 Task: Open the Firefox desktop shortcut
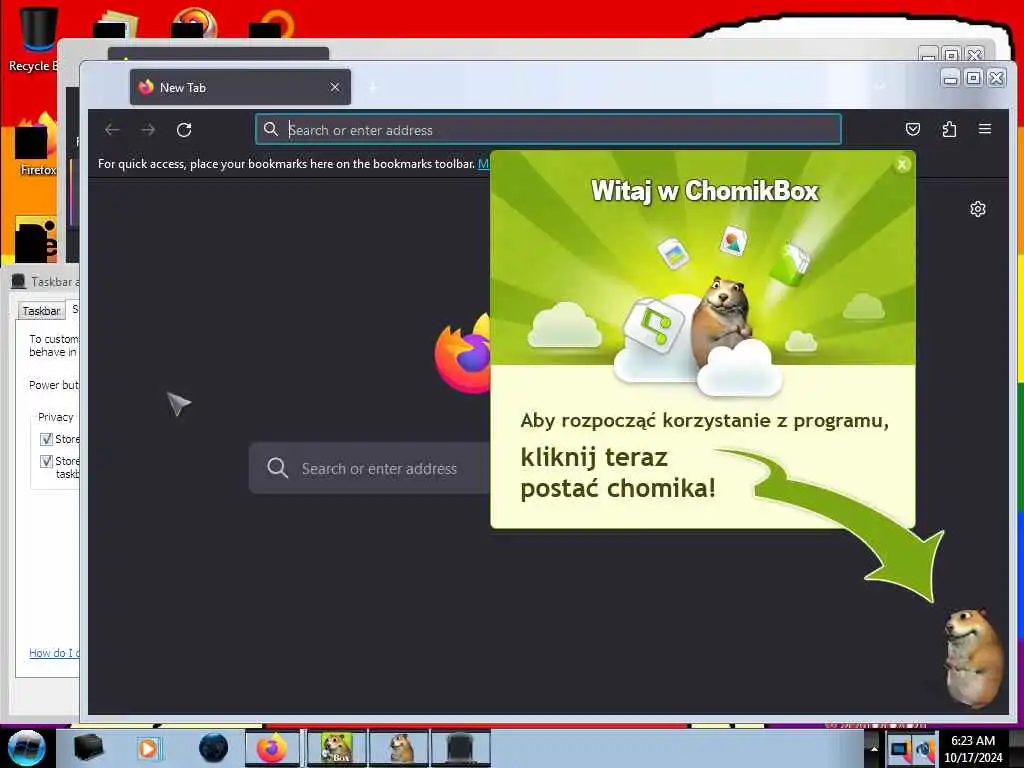[36, 145]
